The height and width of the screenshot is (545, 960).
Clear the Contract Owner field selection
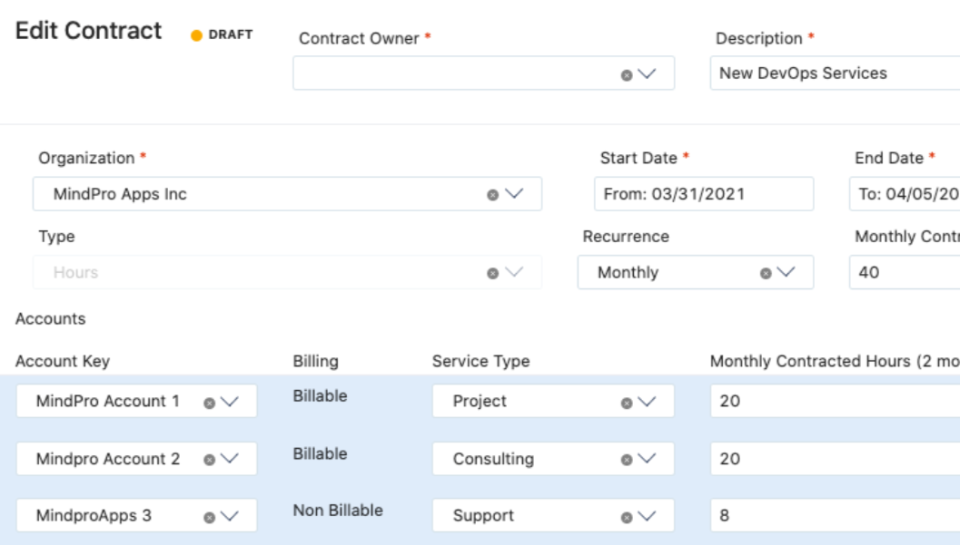click(626, 75)
